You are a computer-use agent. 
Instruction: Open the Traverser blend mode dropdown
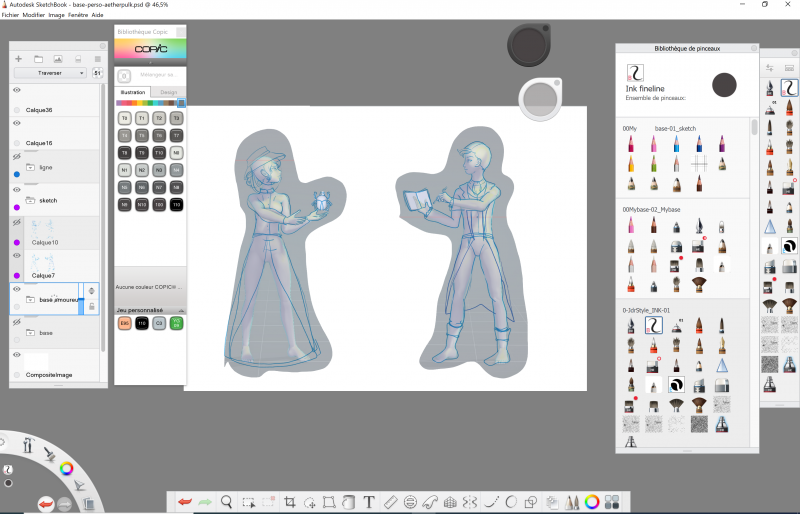coord(49,73)
